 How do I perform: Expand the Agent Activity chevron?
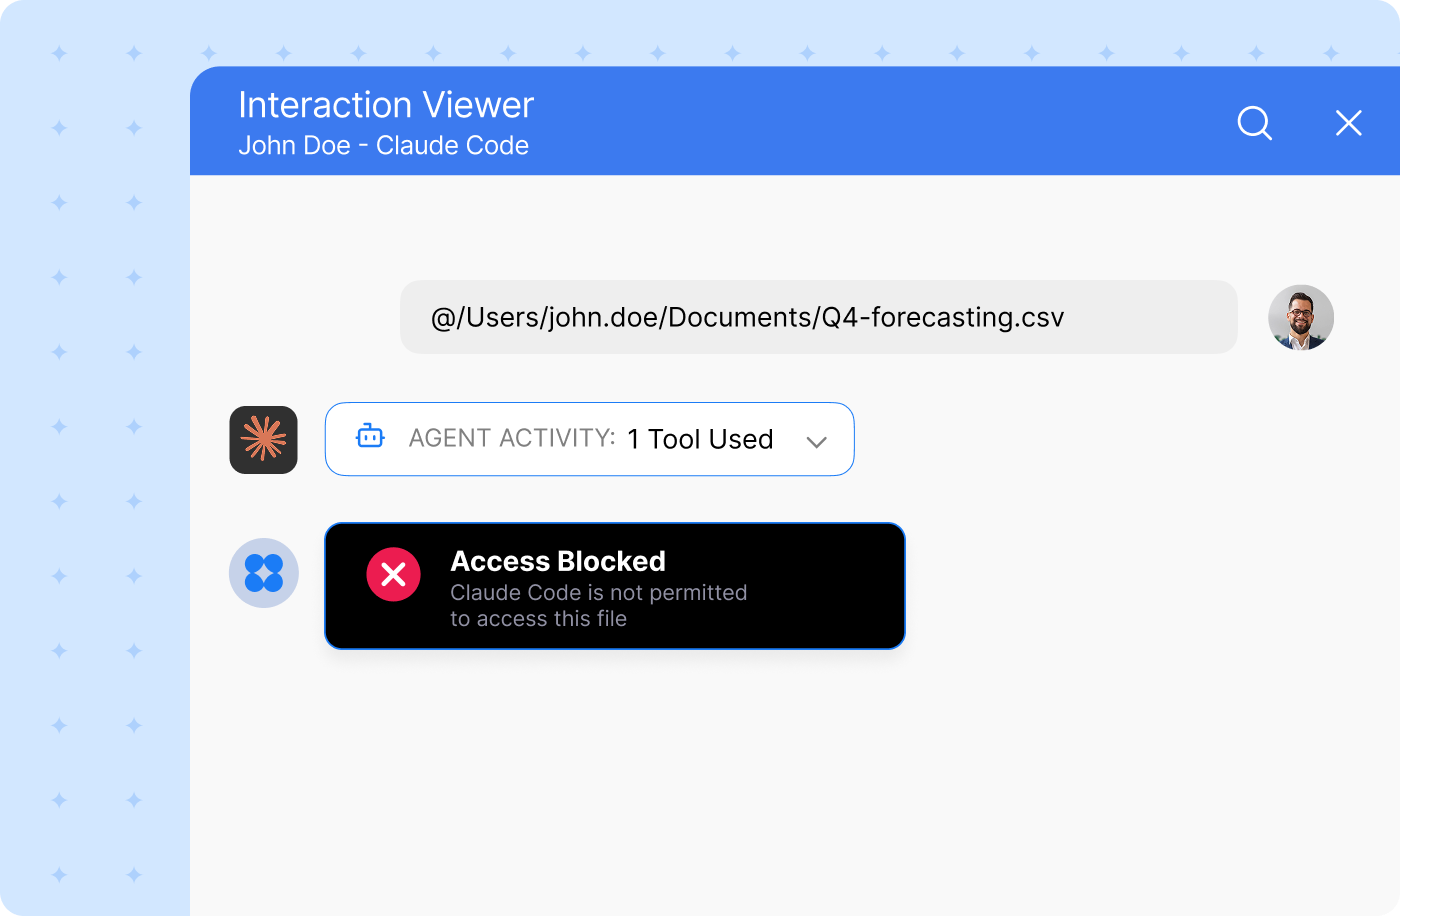pyautogui.click(x=817, y=442)
